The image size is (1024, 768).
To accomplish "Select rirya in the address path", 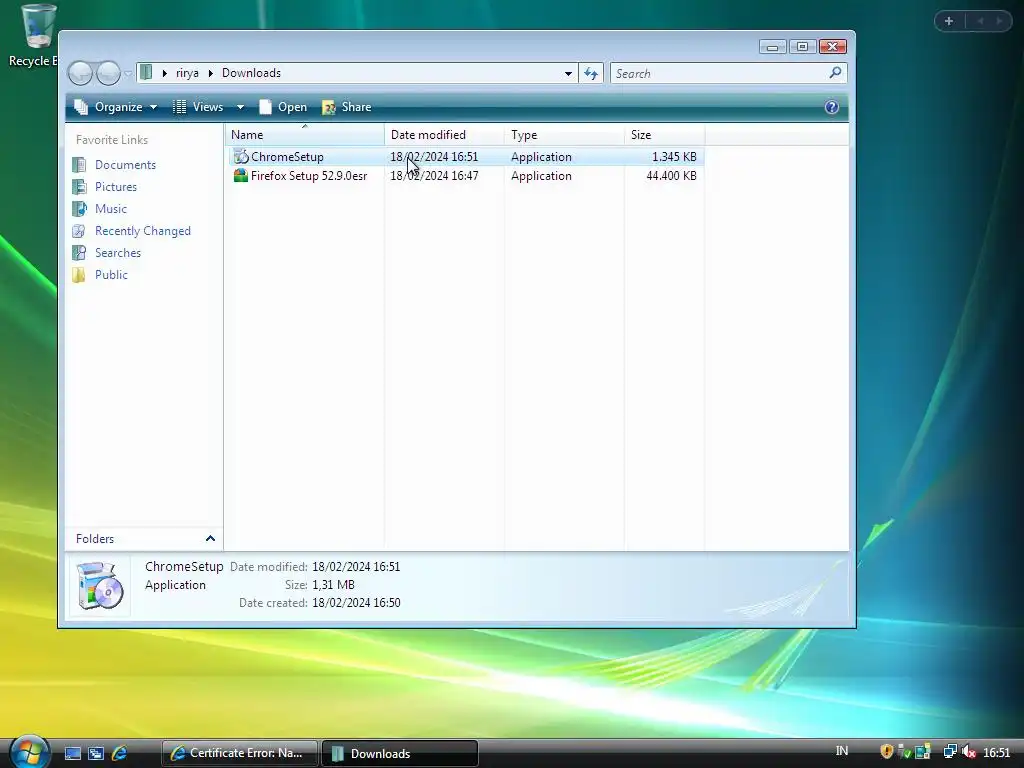I will pyautogui.click(x=187, y=73).
